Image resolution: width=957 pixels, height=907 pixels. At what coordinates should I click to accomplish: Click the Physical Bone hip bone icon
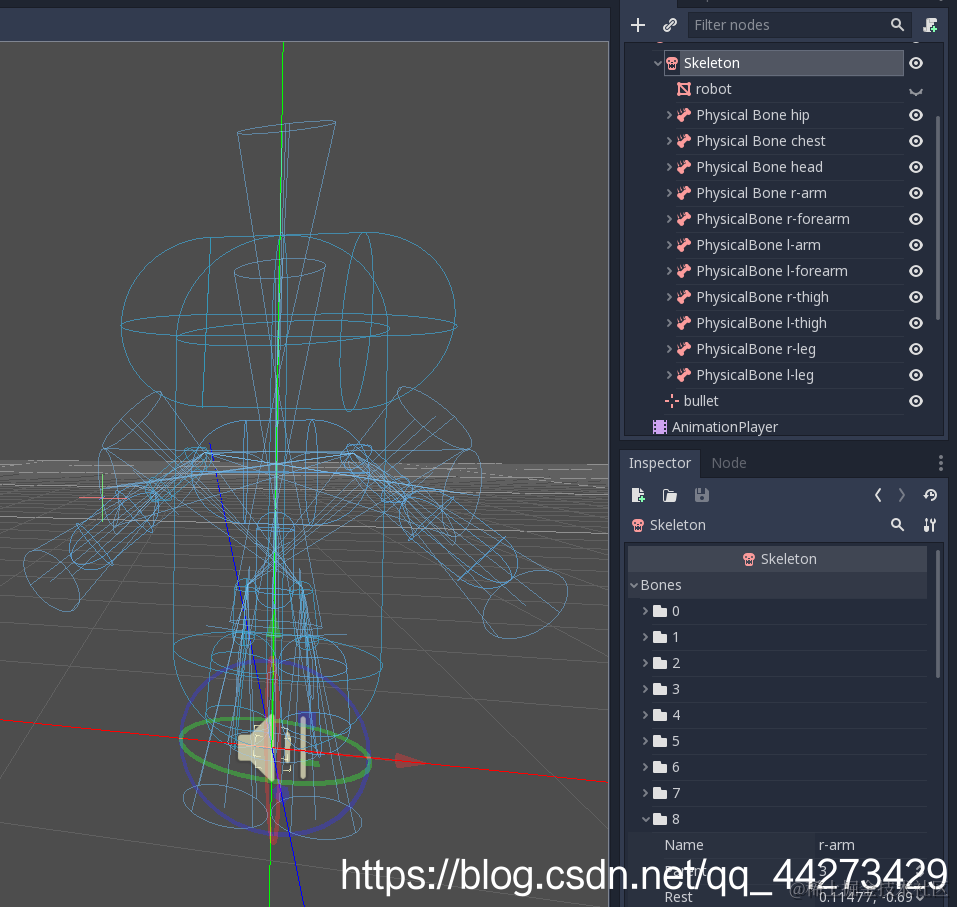[684, 115]
